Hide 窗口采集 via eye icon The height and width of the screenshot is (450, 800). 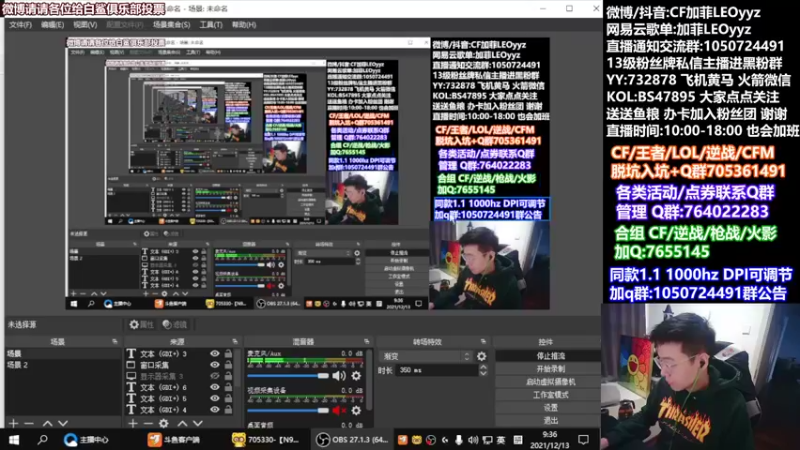click(x=215, y=365)
